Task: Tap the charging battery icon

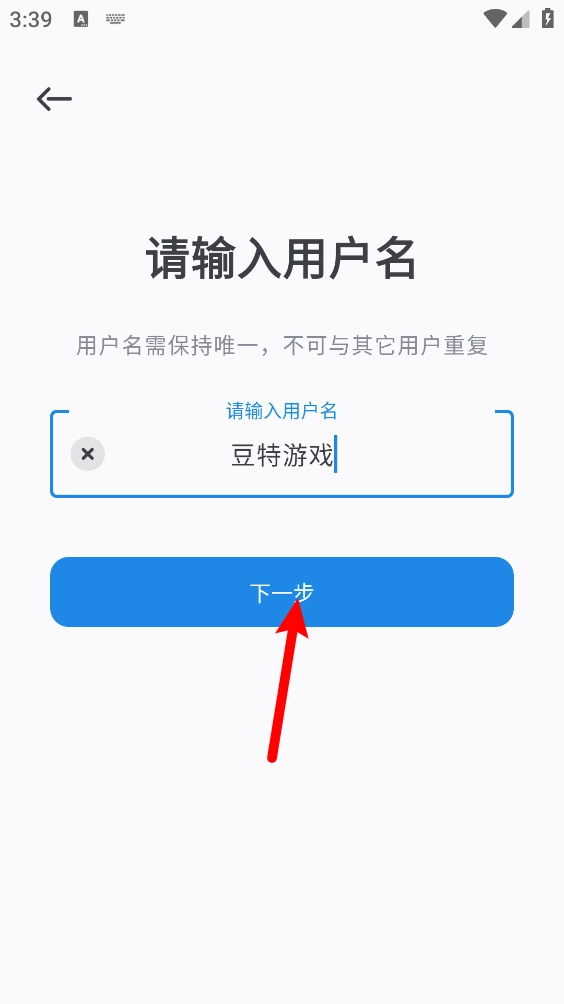Action: tap(547, 18)
